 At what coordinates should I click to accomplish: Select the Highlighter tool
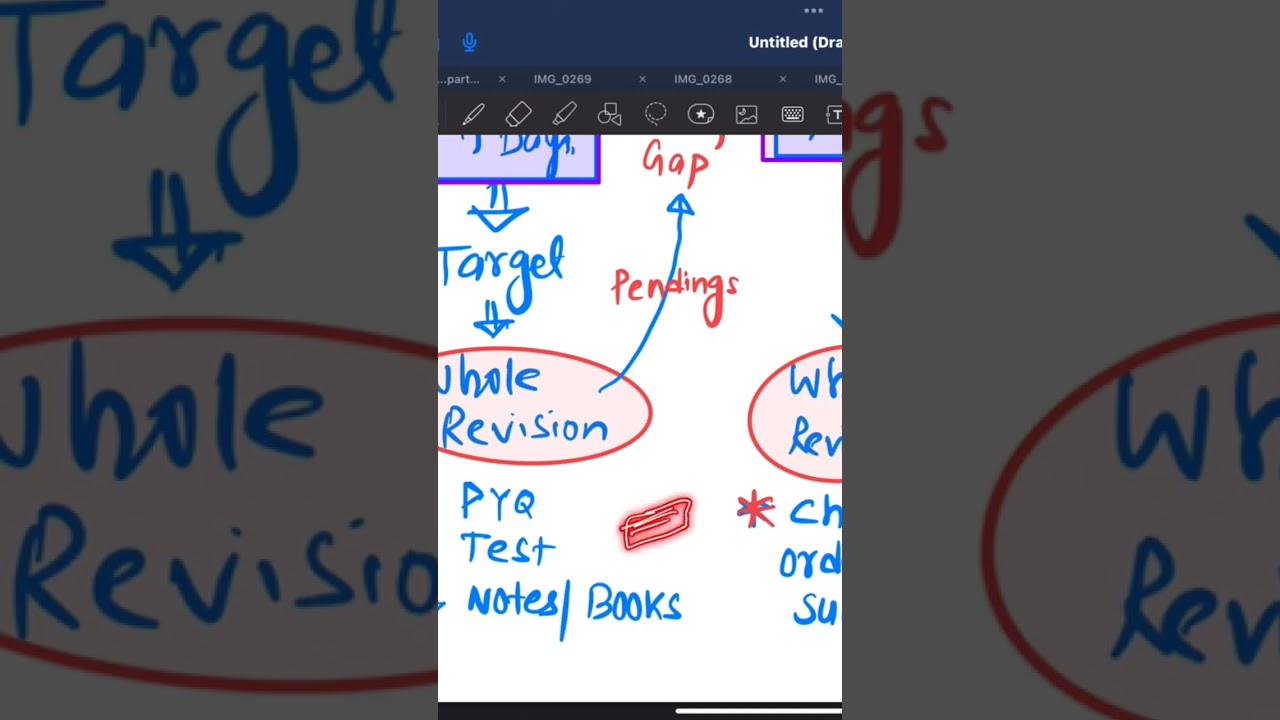564,114
